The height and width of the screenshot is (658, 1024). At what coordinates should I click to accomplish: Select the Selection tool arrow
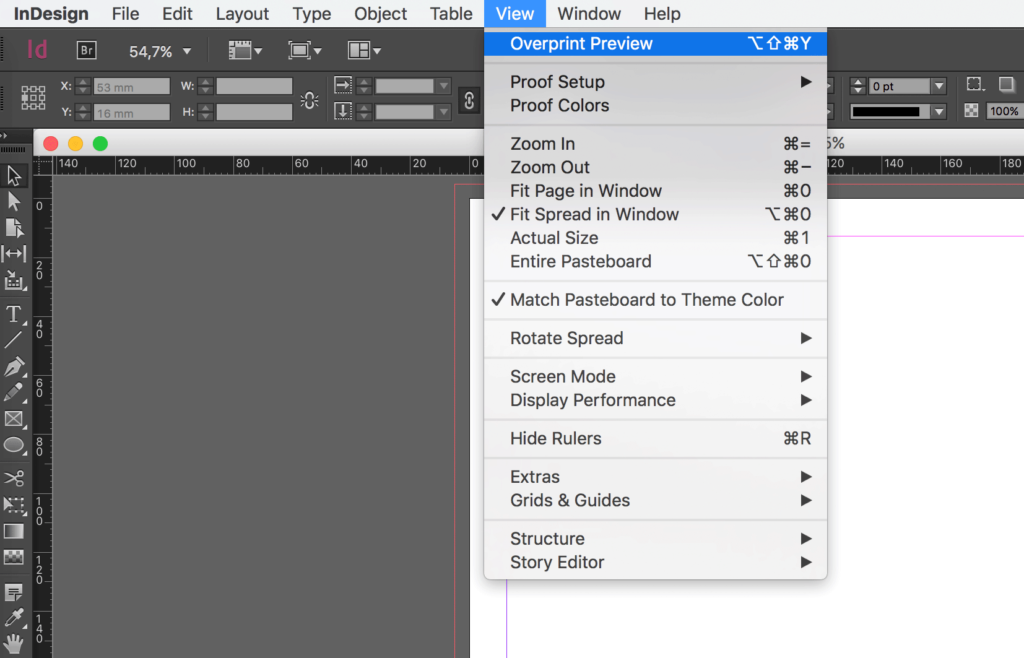(14, 175)
